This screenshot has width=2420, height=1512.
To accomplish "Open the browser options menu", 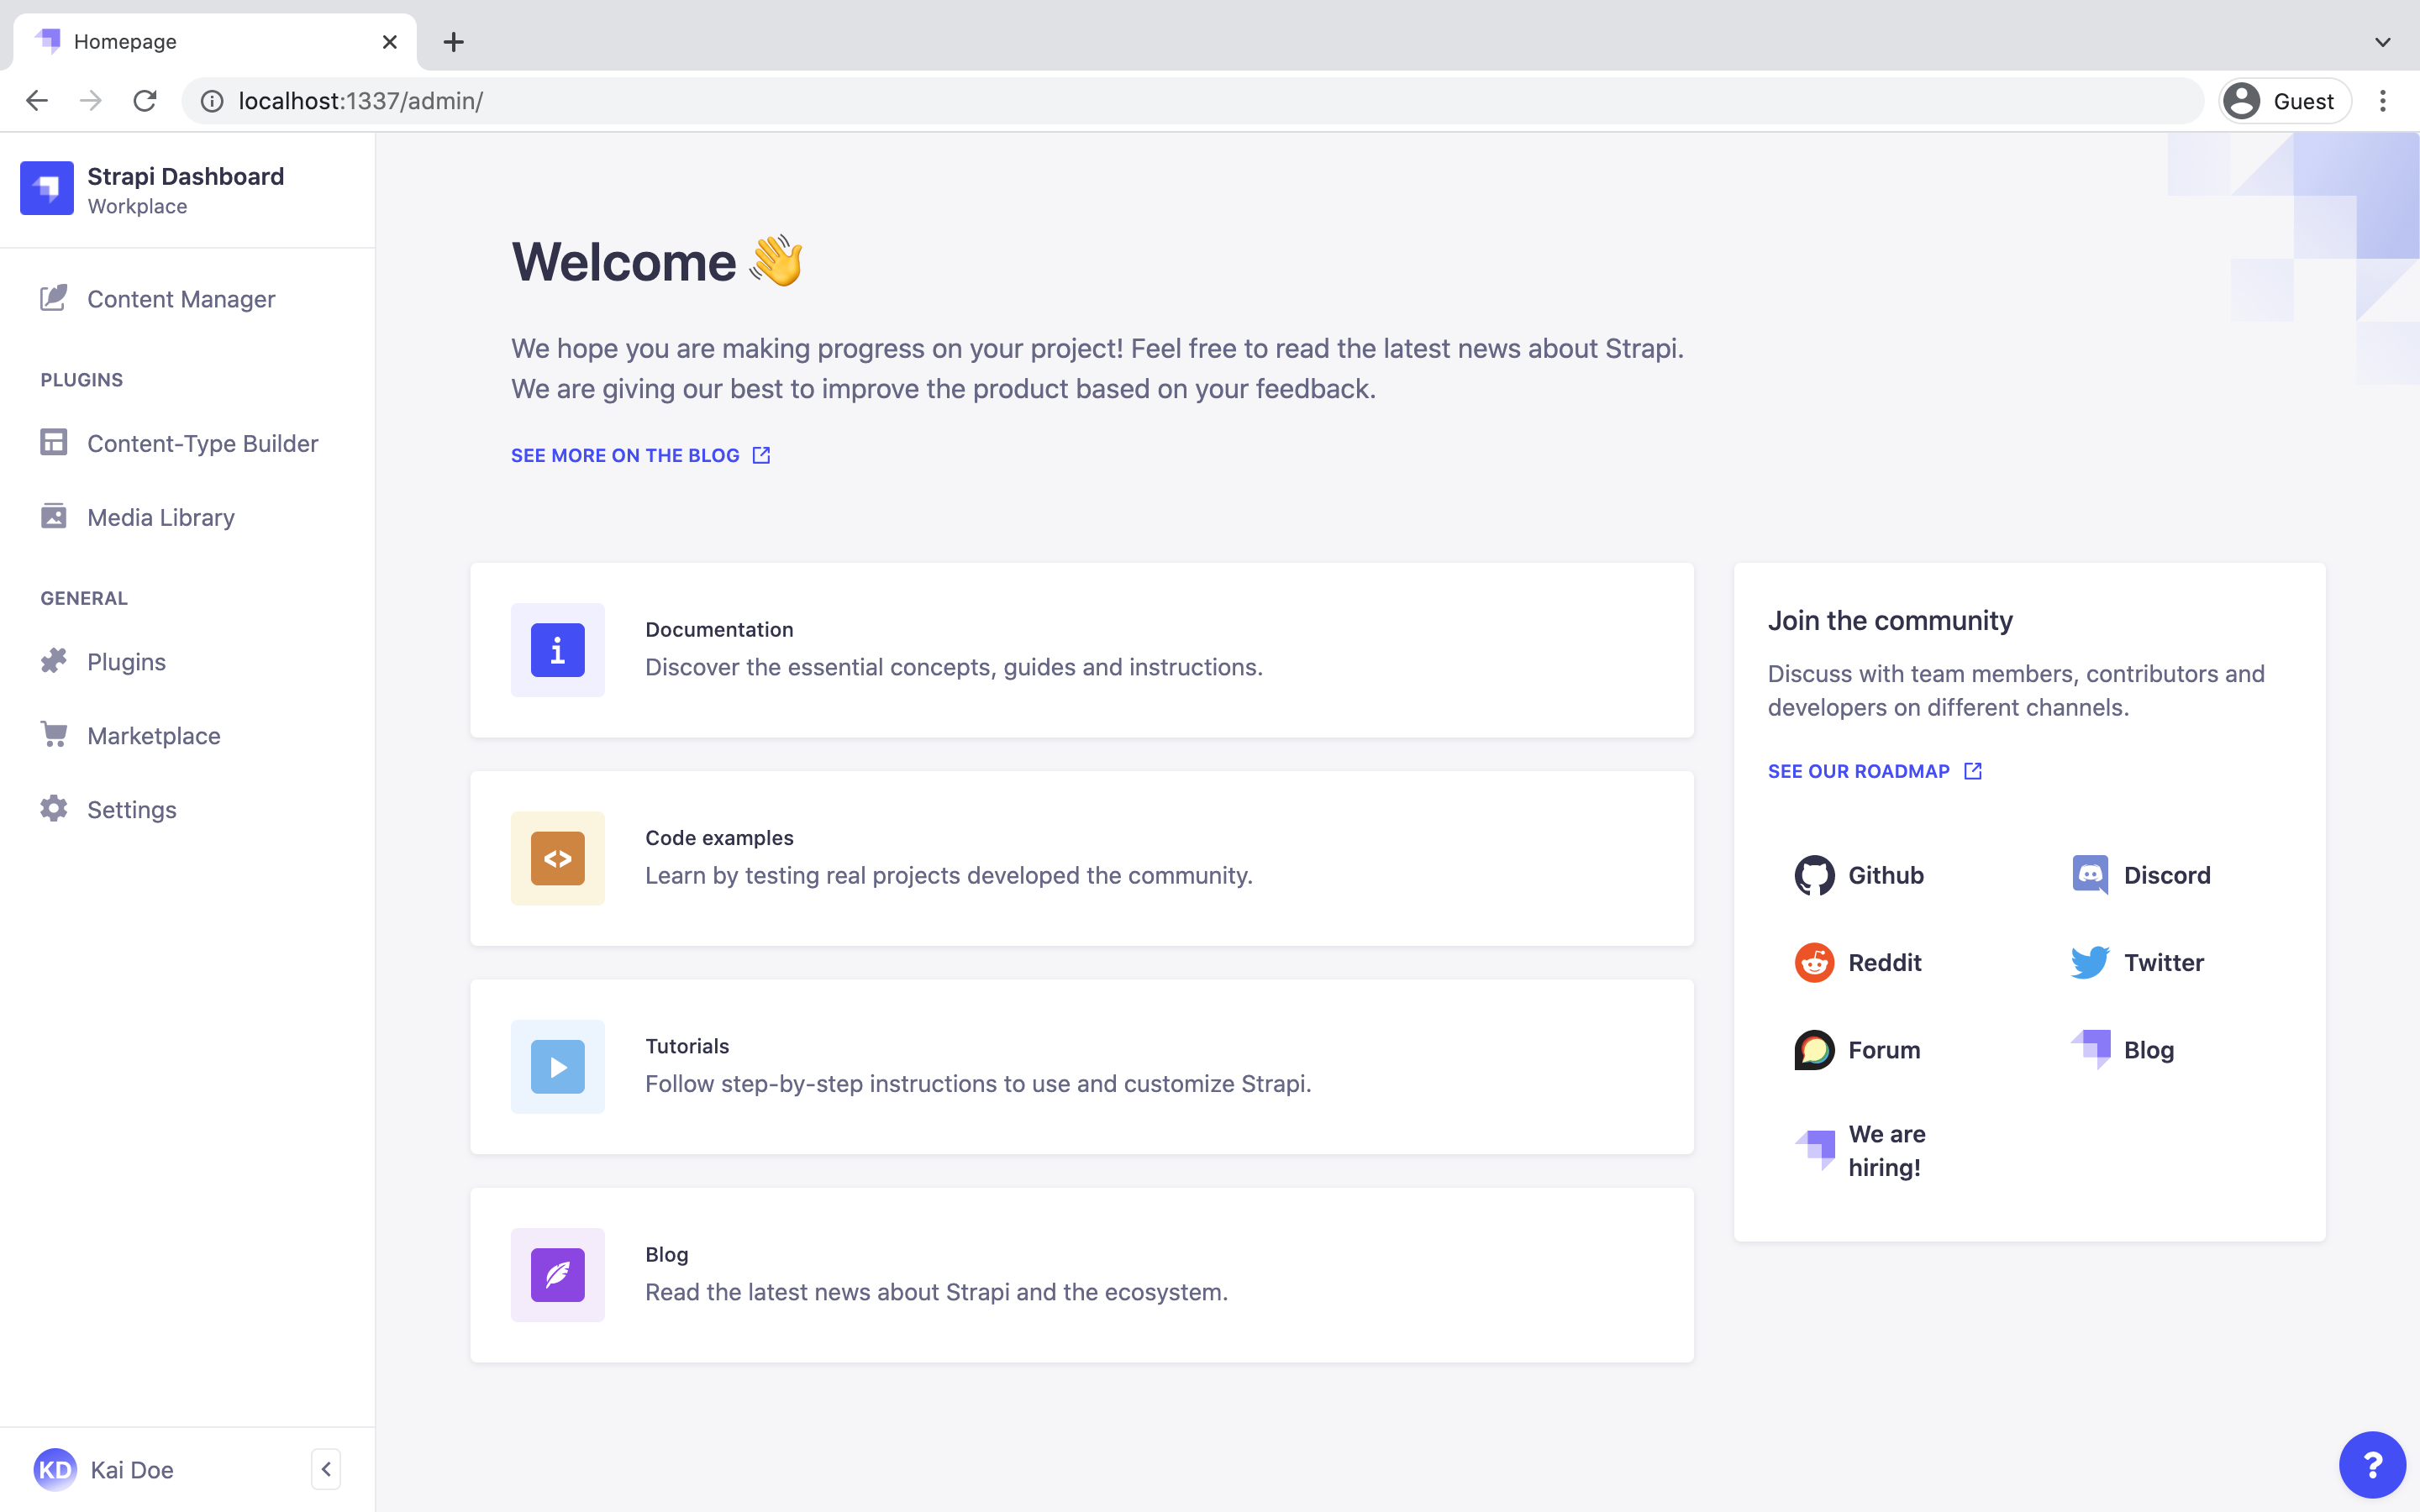I will [x=2383, y=100].
